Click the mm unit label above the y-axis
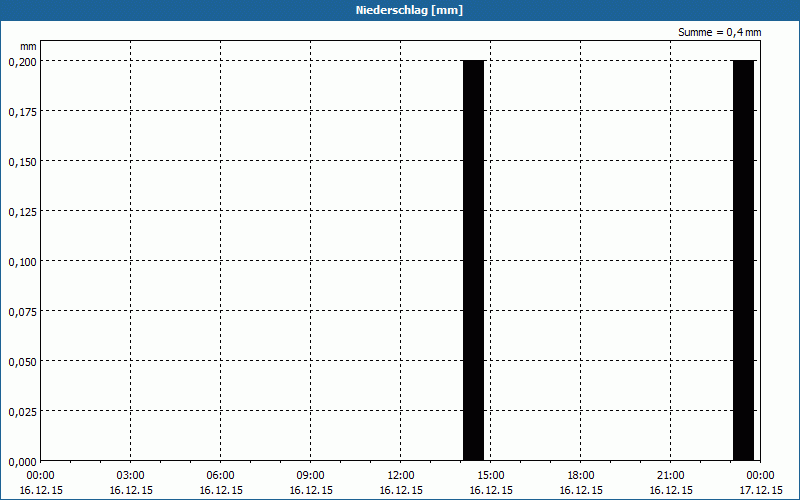This screenshot has width=800, height=500. click(28, 46)
